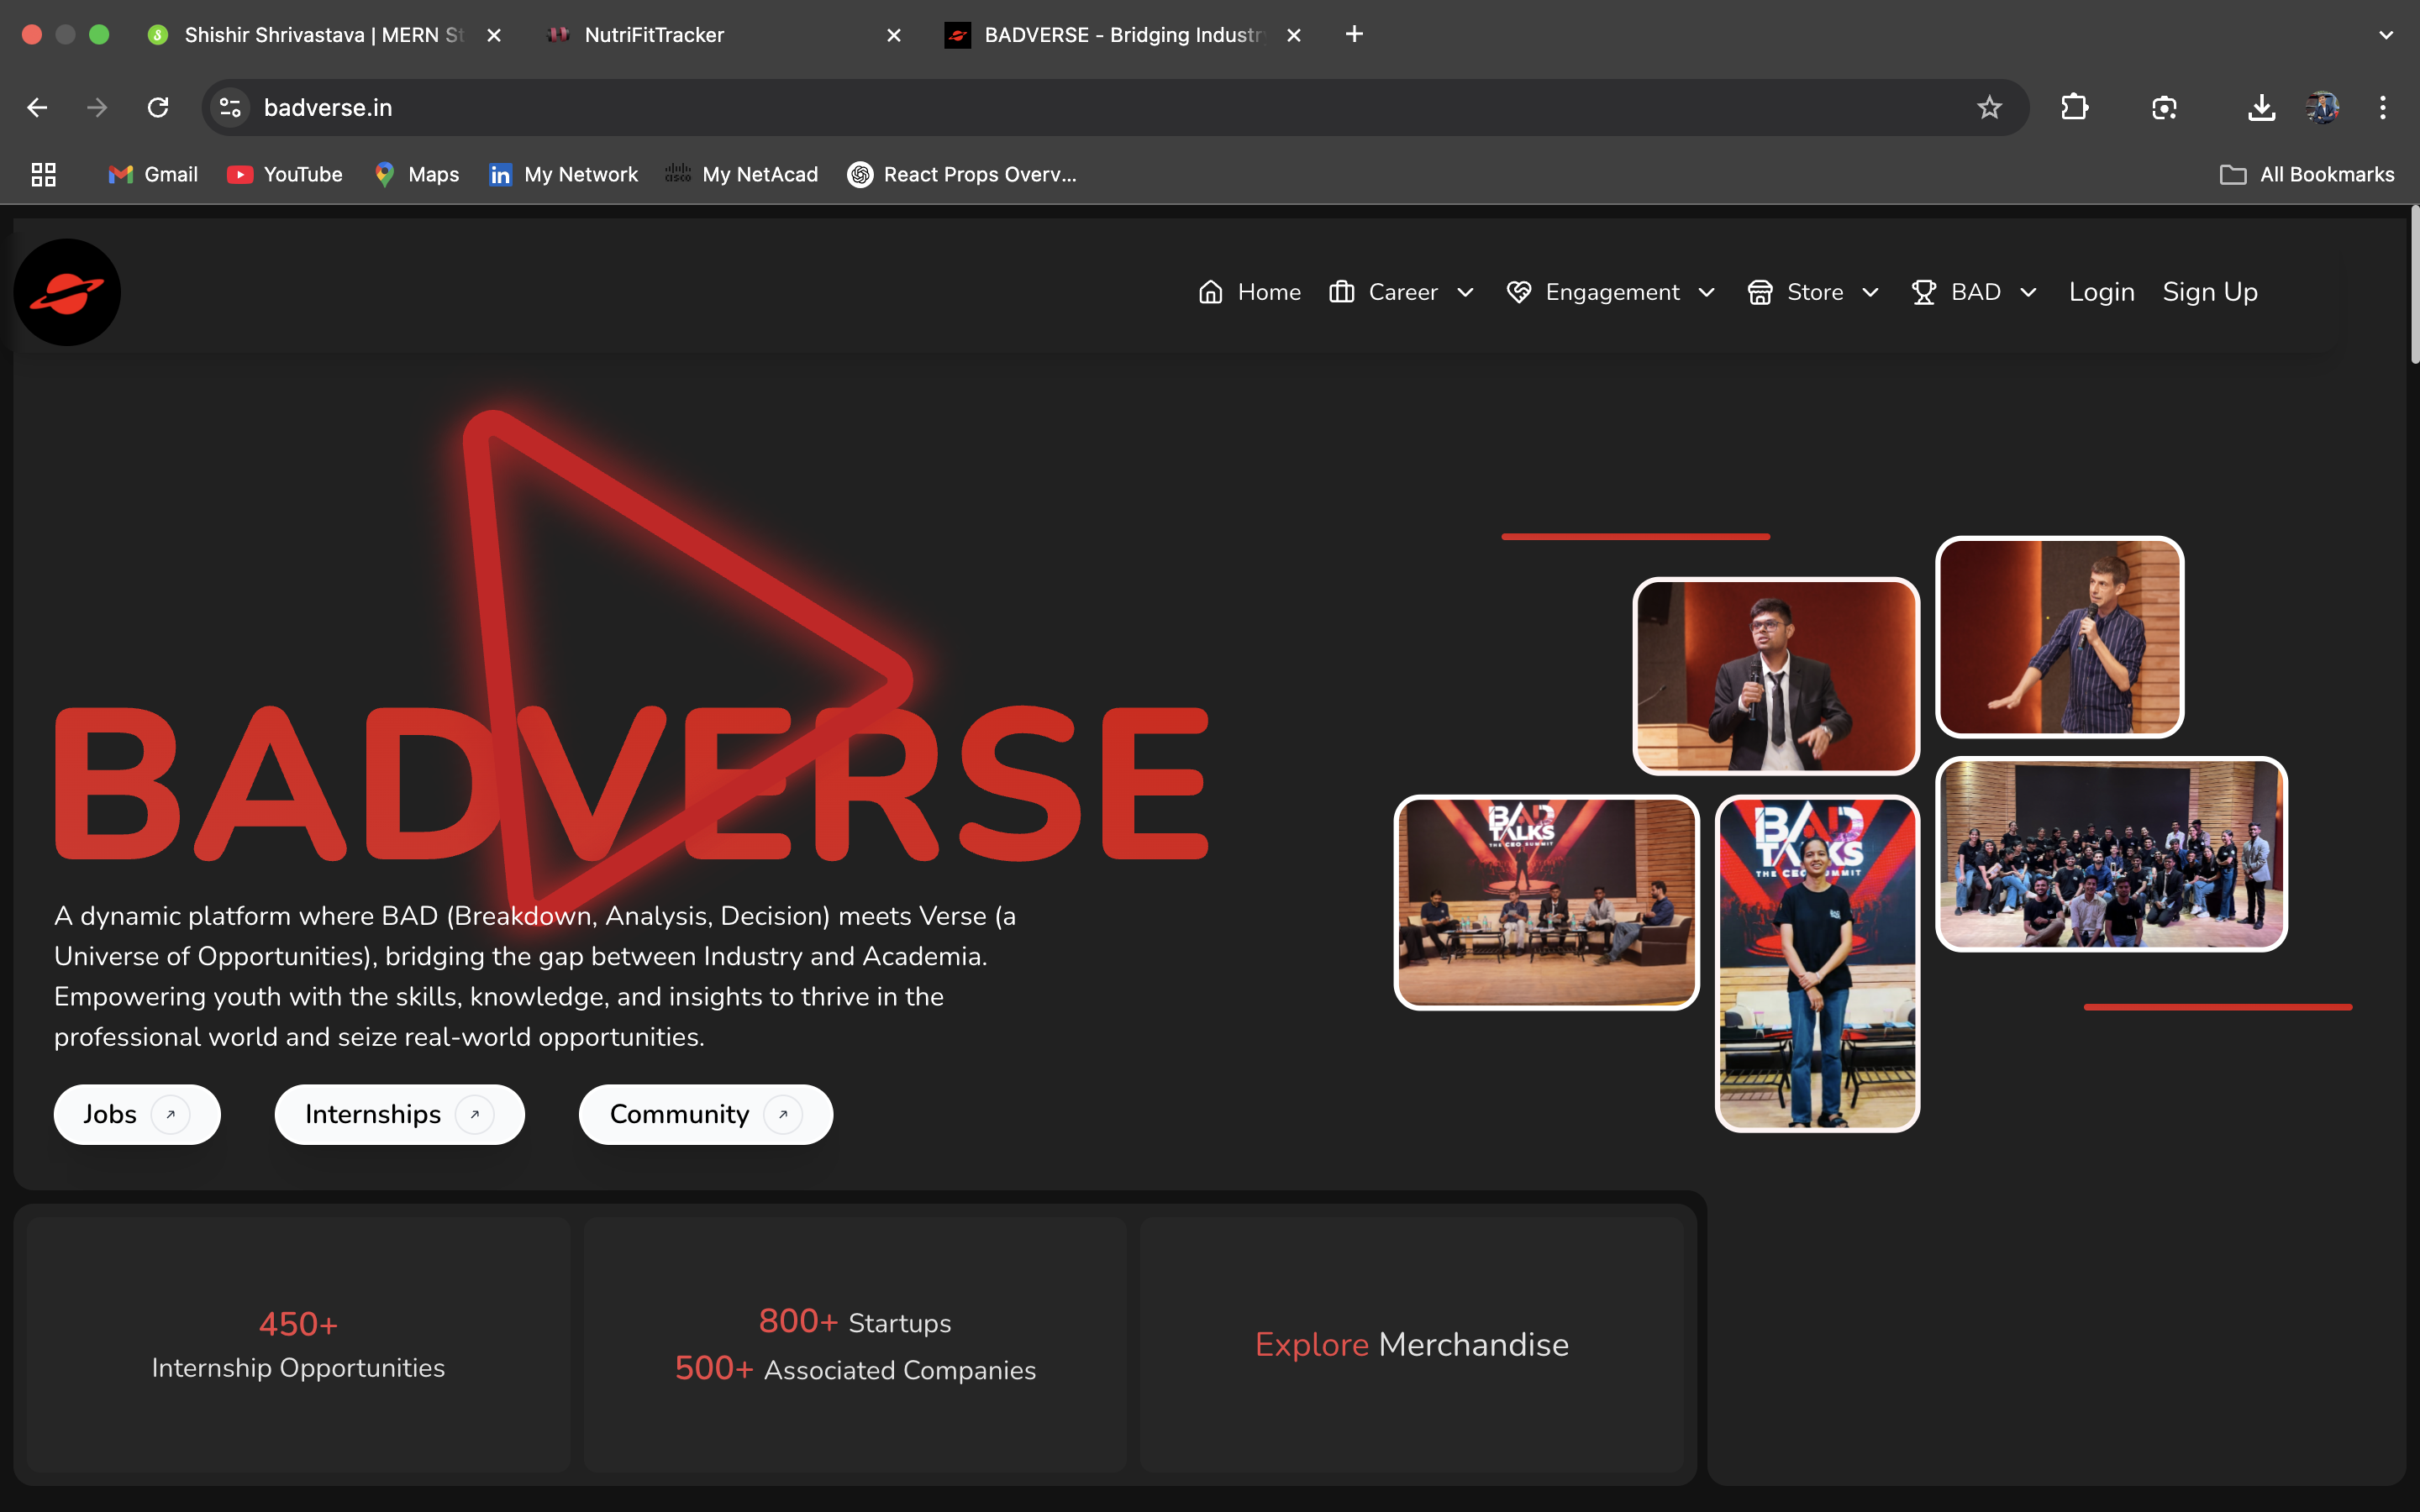Open the BAD nav menu label
The height and width of the screenshot is (1512, 2420).
pyautogui.click(x=1976, y=292)
